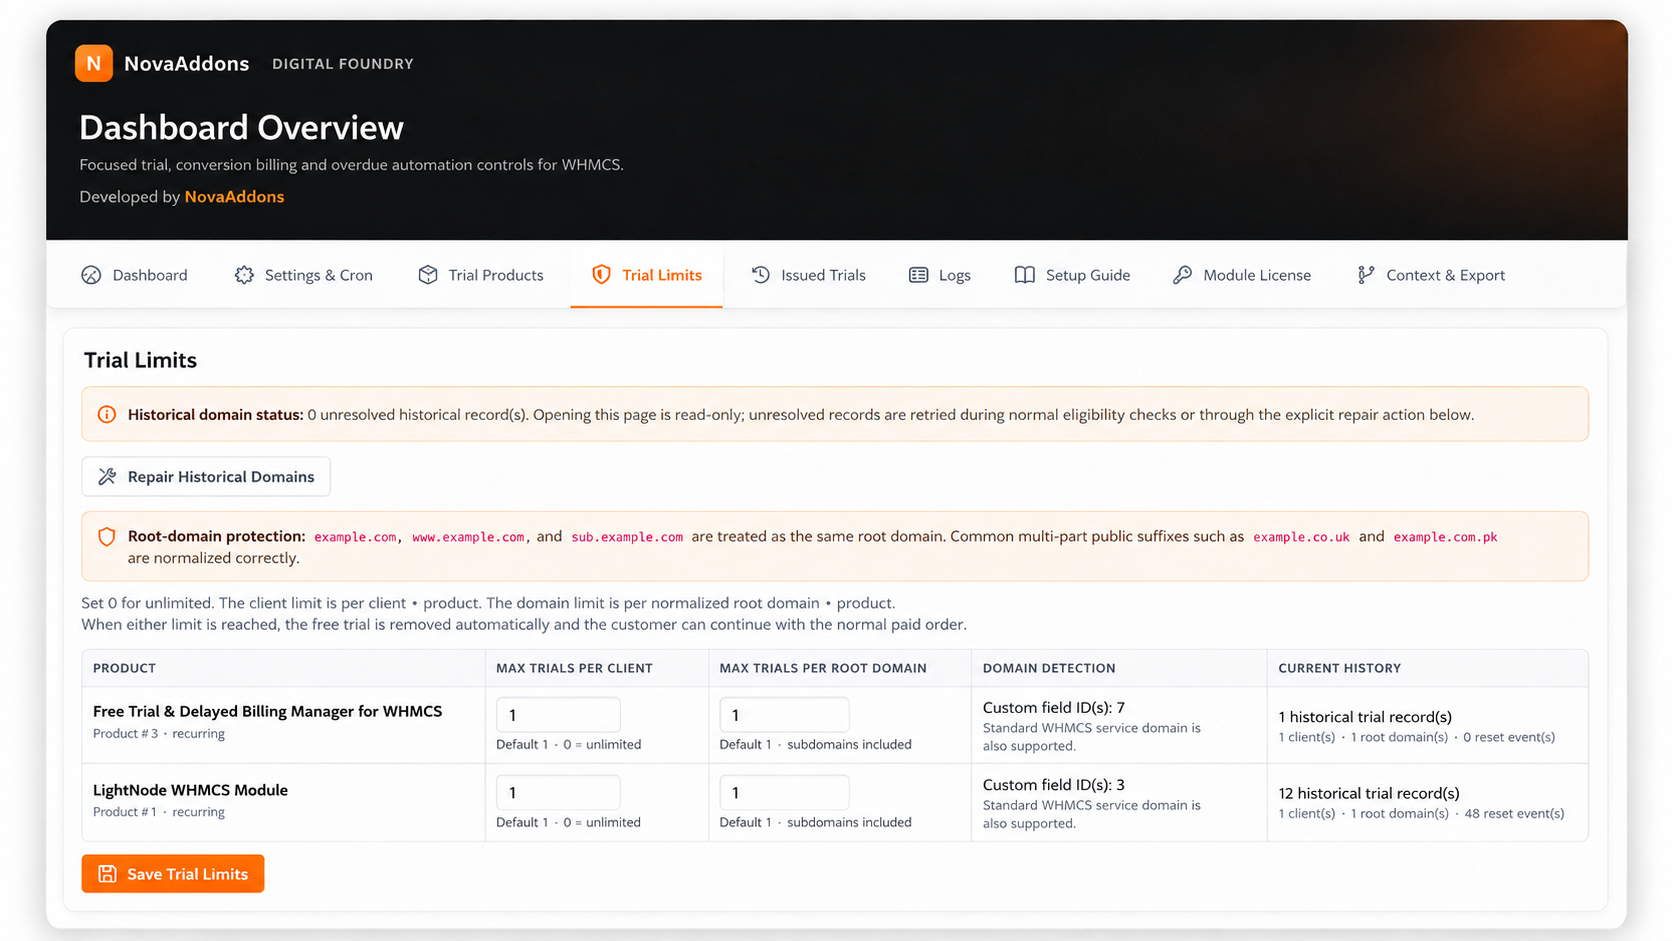Click the 'Product # 1 · recurring' label
This screenshot has width=1672, height=941.
[159, 812]
